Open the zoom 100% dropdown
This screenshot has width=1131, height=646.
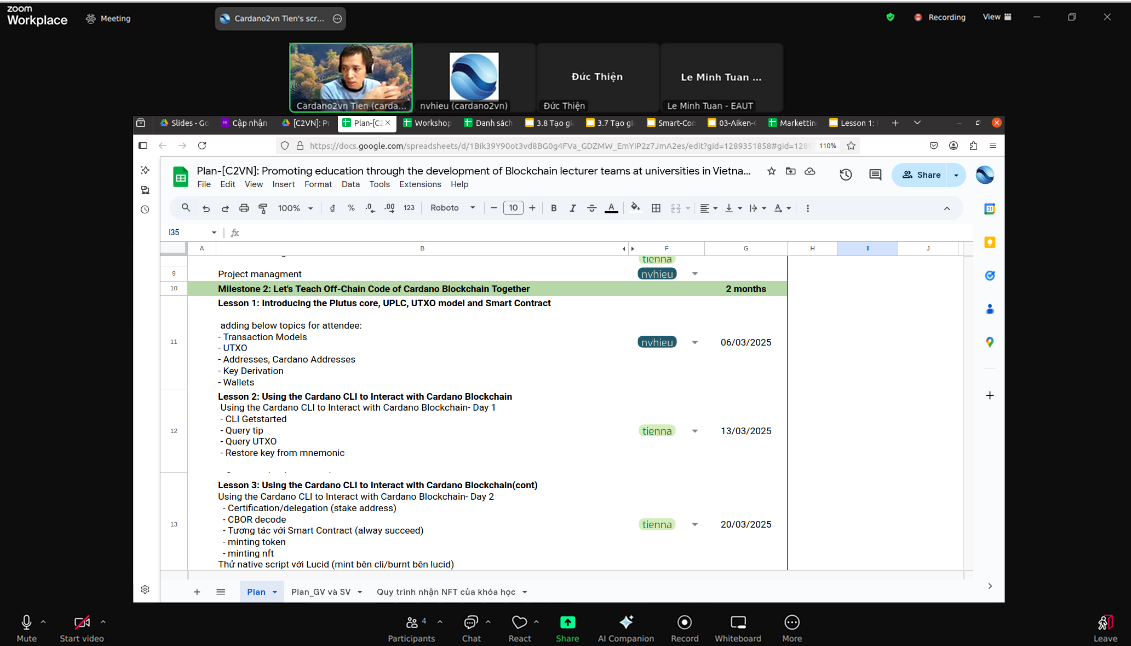tap(295, 208)
